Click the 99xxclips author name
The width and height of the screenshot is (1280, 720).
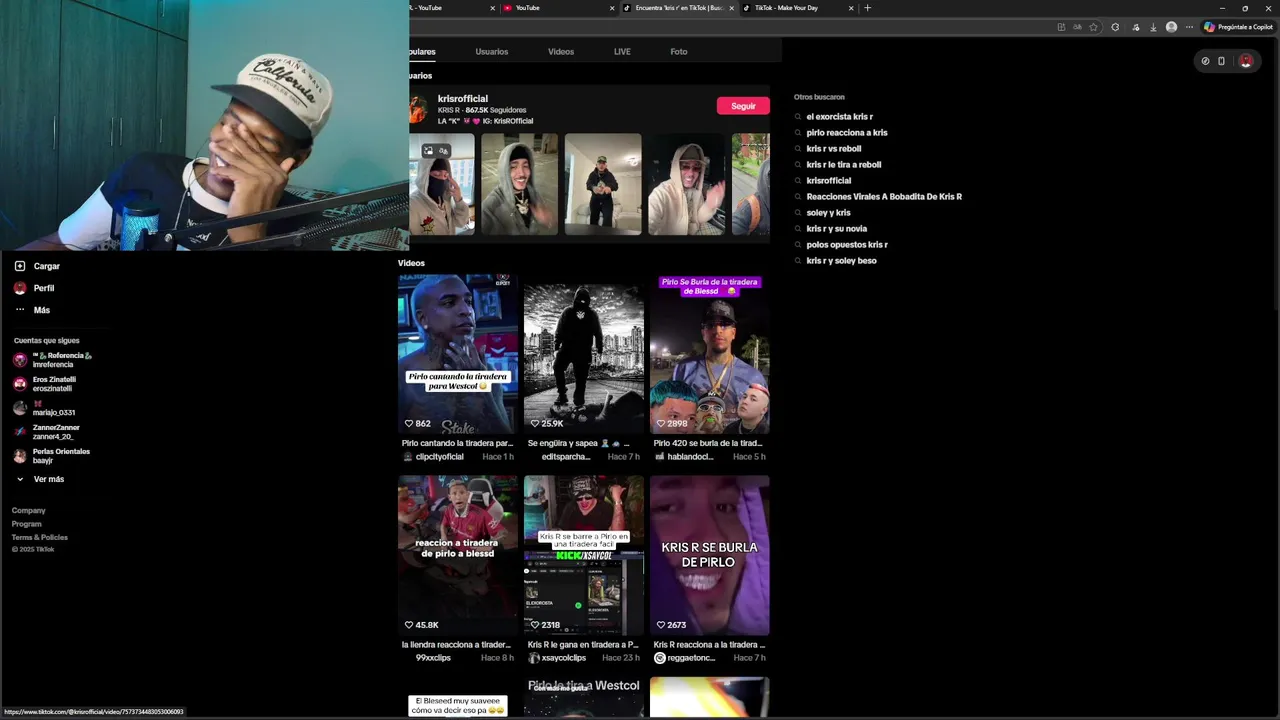[x=433, y=658]
